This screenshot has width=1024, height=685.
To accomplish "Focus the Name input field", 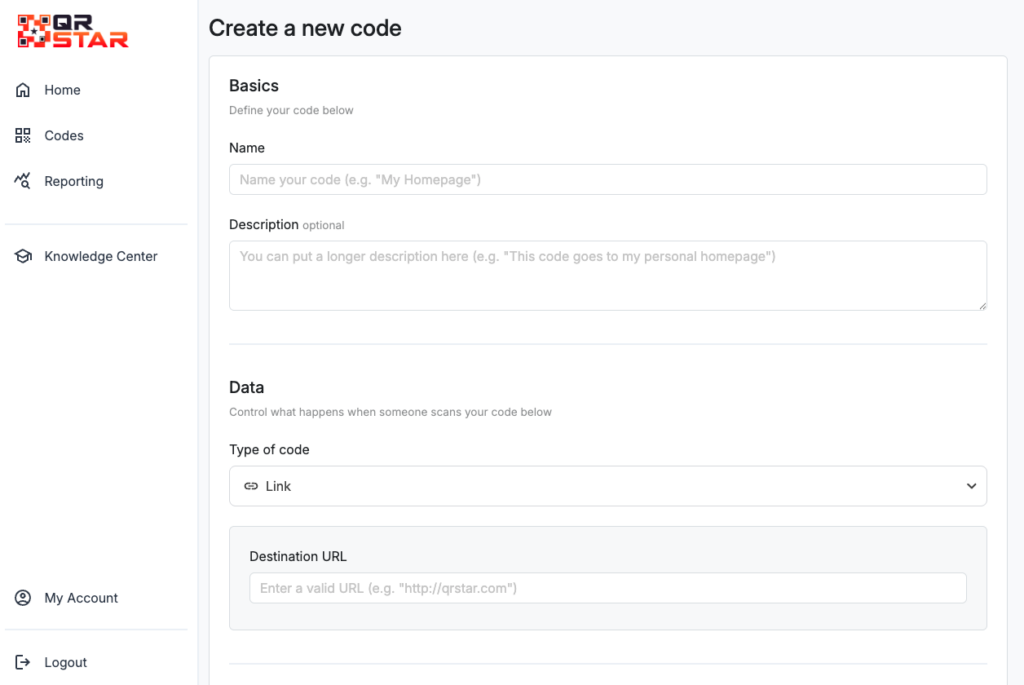I will [x=607, y=180].
